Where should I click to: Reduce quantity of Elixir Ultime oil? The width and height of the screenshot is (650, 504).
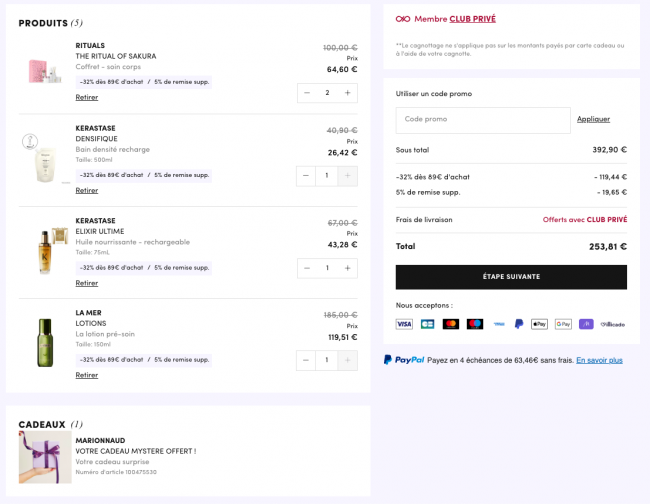click(307, 268)
